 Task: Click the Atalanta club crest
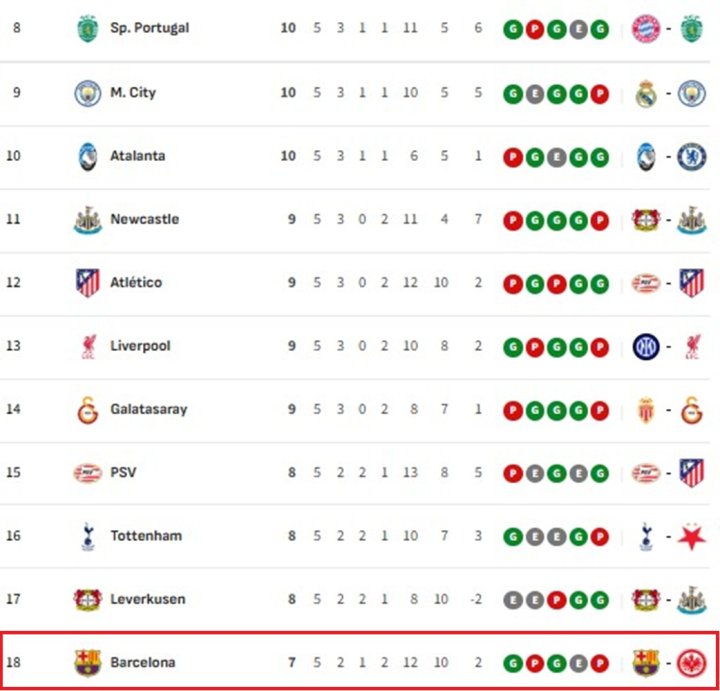pyautogui.click(x=88, y=157)
